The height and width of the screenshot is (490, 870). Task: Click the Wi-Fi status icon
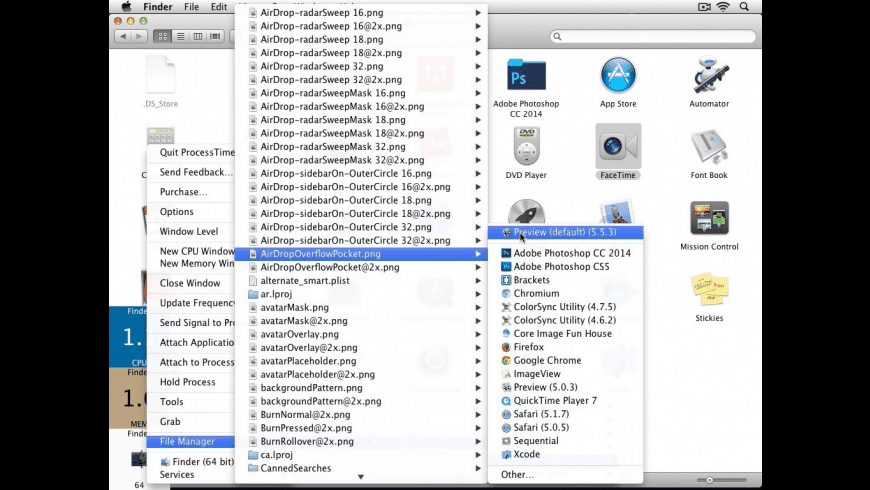click(723, 7)
